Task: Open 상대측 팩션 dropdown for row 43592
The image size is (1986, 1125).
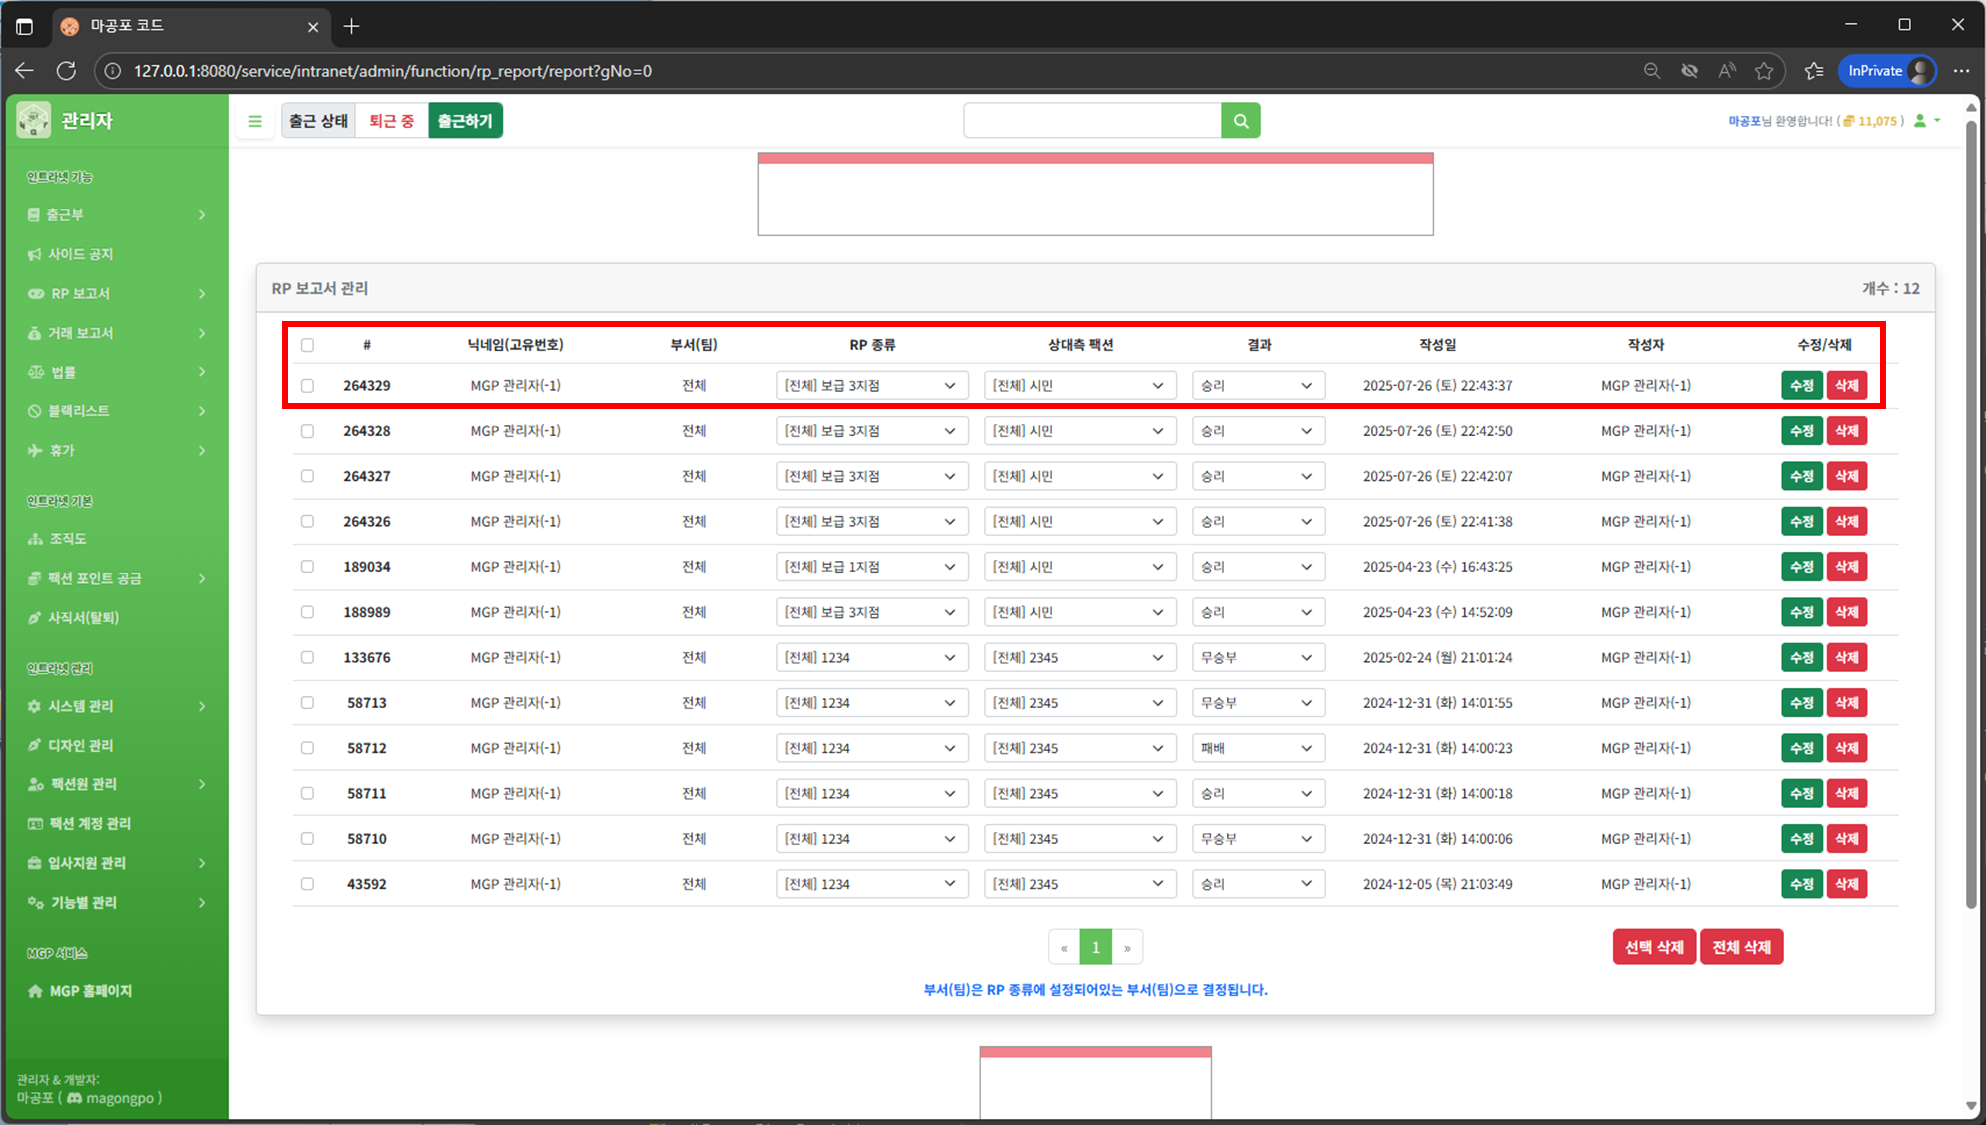Action: 1080,884
